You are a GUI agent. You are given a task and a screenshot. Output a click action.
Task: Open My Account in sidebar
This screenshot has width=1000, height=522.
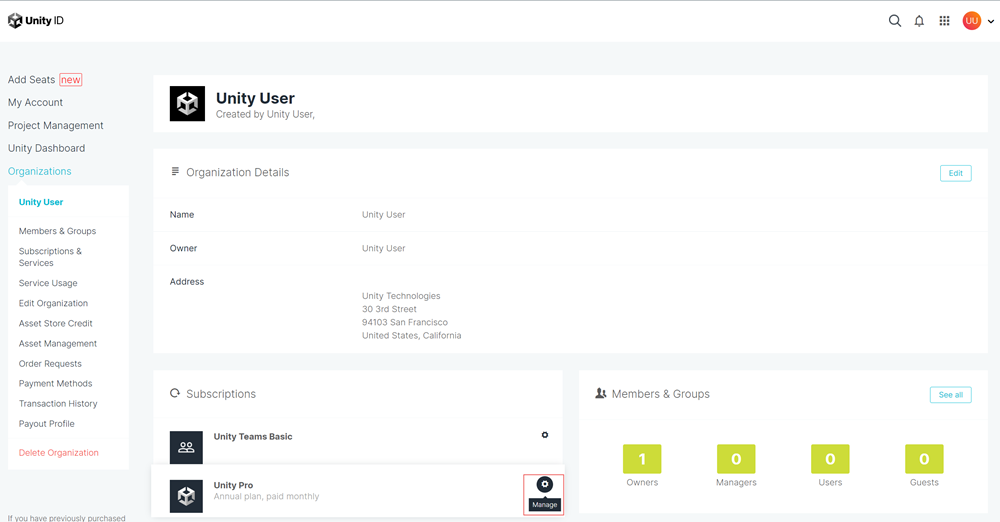pyautogui.click(x=35, y=102)
